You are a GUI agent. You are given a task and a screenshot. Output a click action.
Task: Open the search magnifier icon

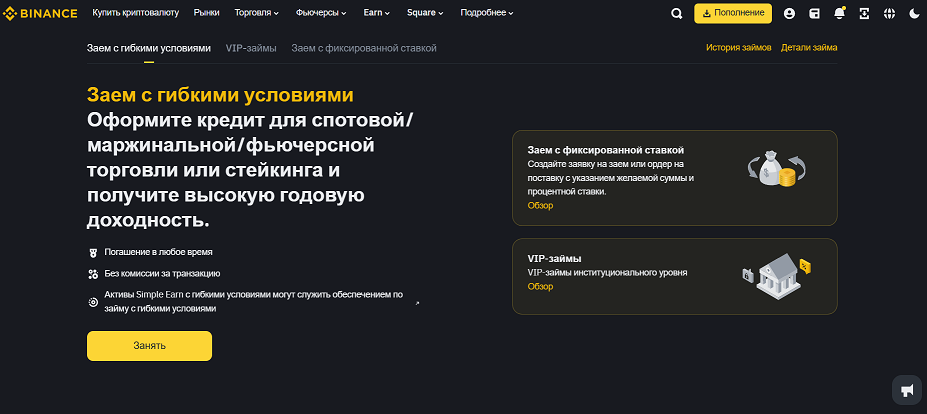point(677,14)
